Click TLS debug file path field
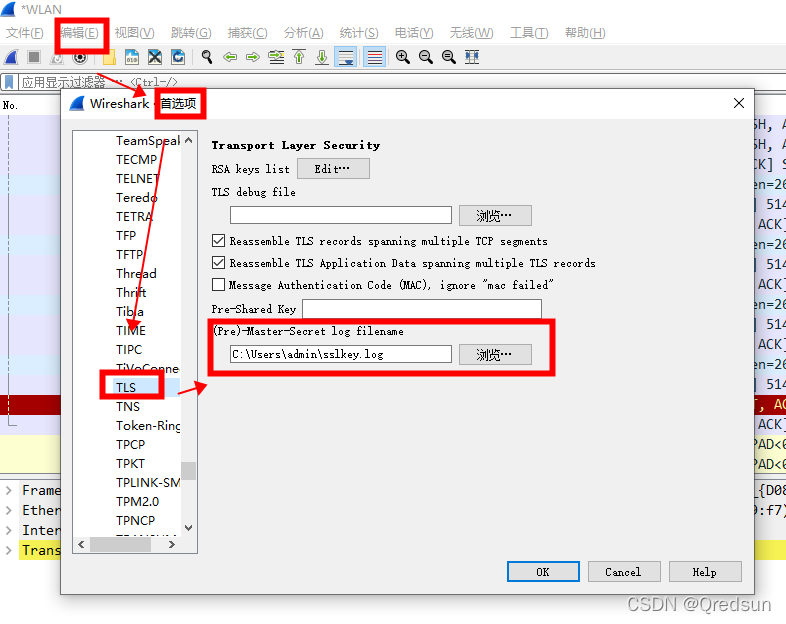 point(341,215)
